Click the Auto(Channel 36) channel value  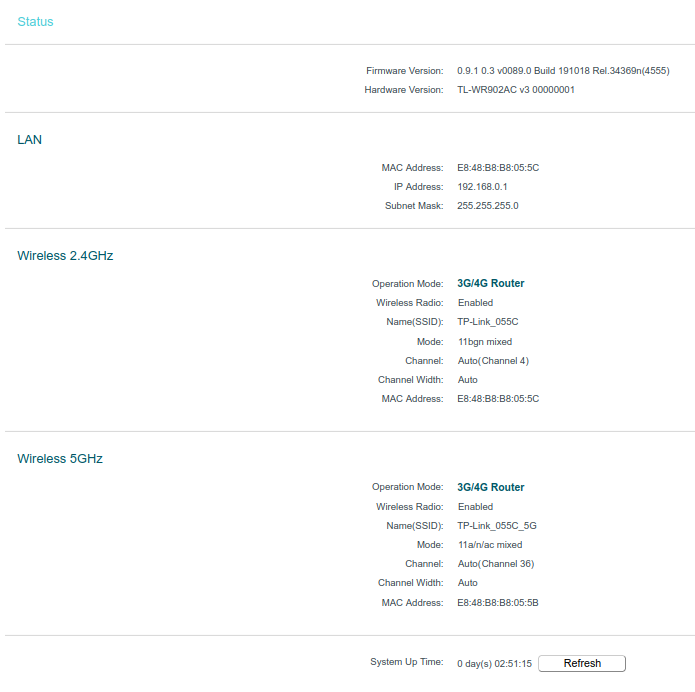tap(496, 564)
